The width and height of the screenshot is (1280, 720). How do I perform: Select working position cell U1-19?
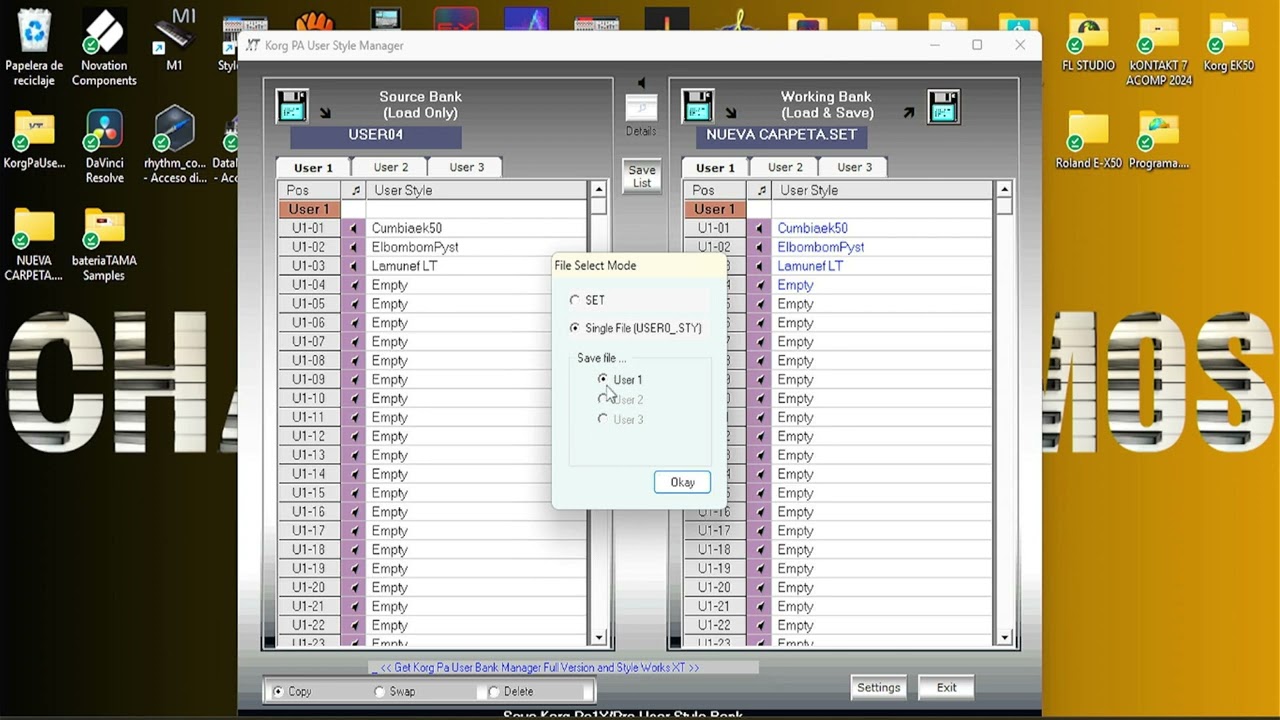tap(714, 568)
